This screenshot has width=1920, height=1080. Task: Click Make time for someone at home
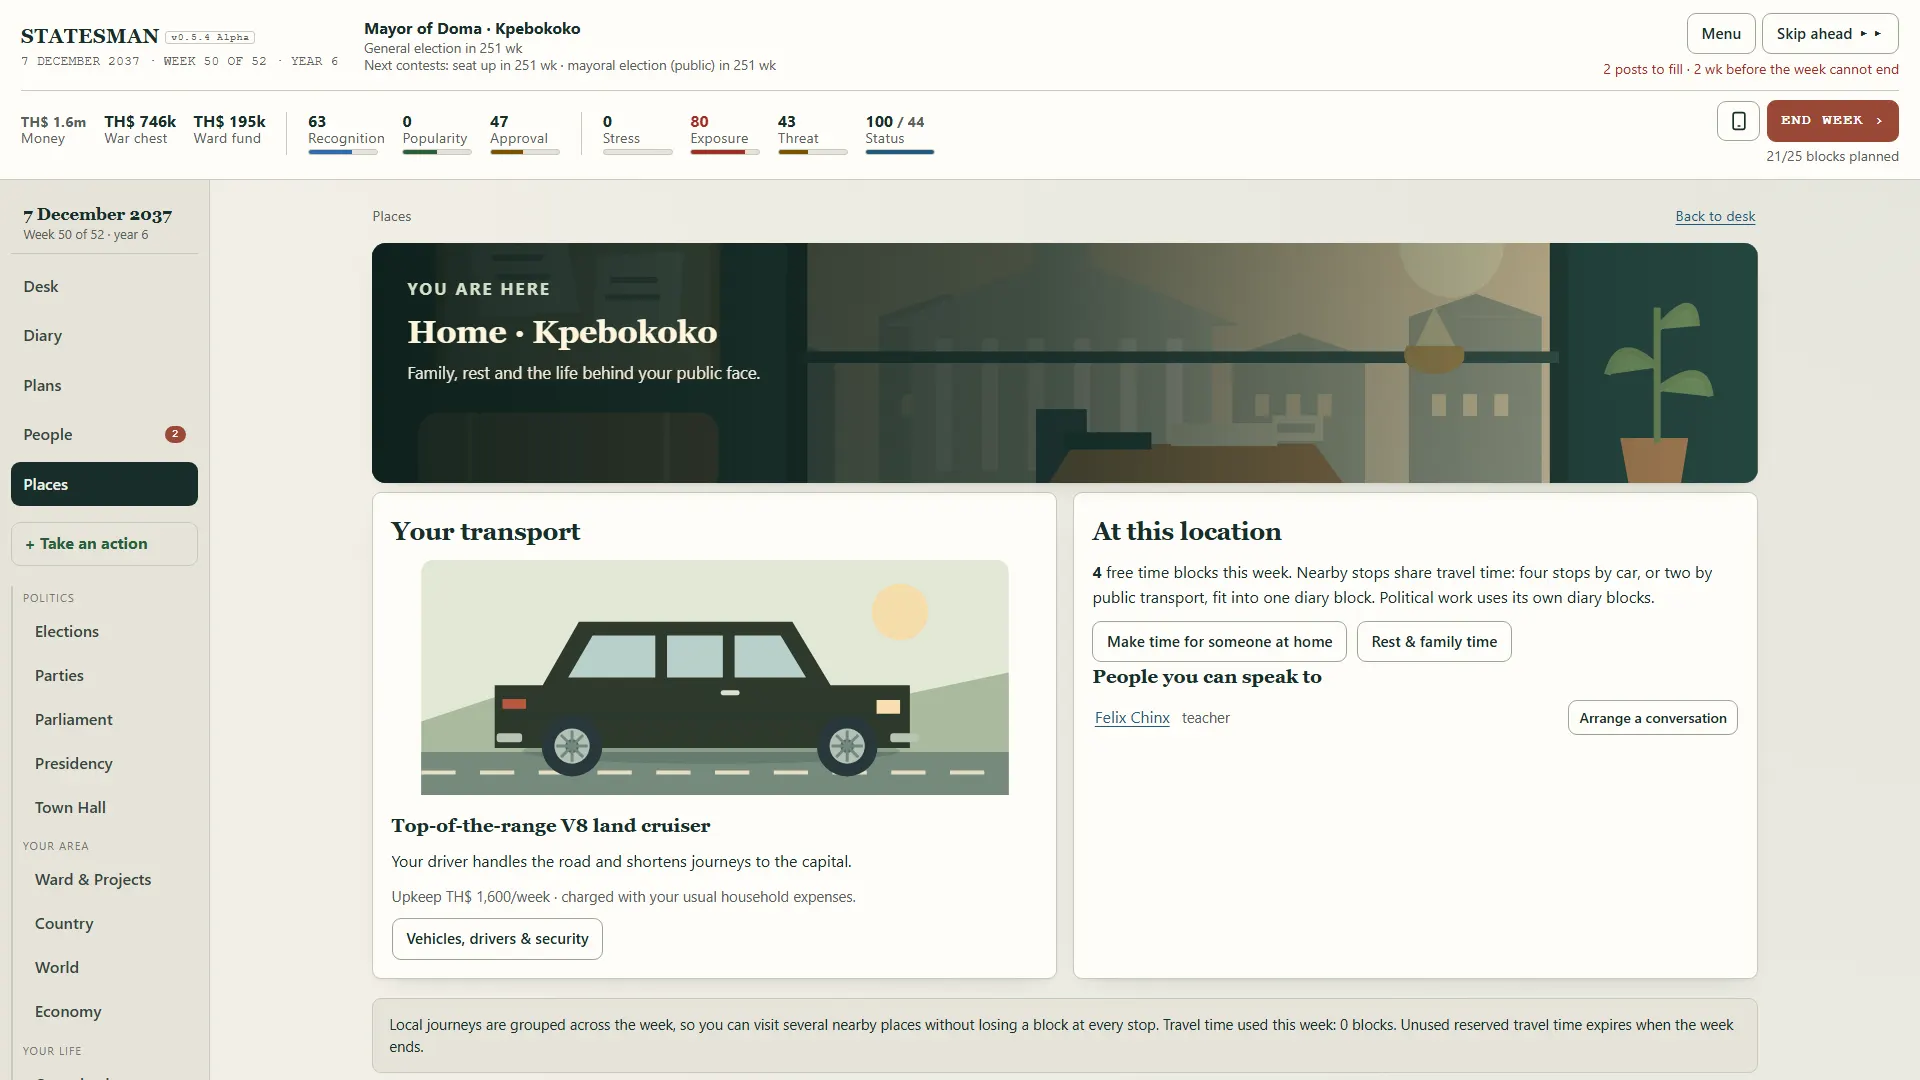click(x=1219, y=641)
